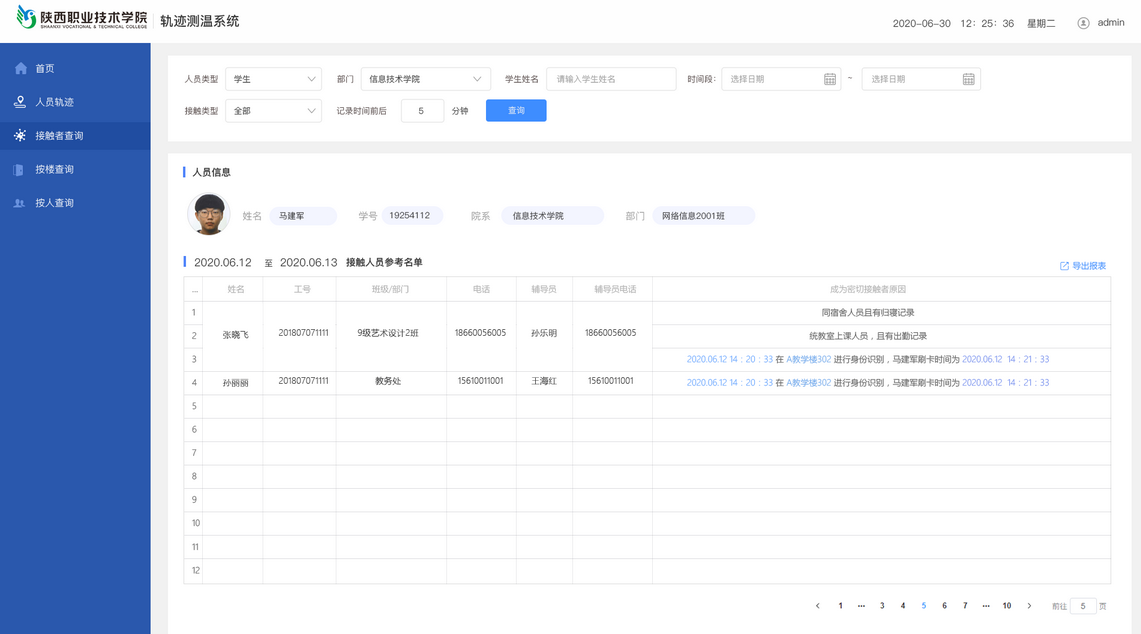
Task: Click the 学生姓名 input field
Action: 611,79
